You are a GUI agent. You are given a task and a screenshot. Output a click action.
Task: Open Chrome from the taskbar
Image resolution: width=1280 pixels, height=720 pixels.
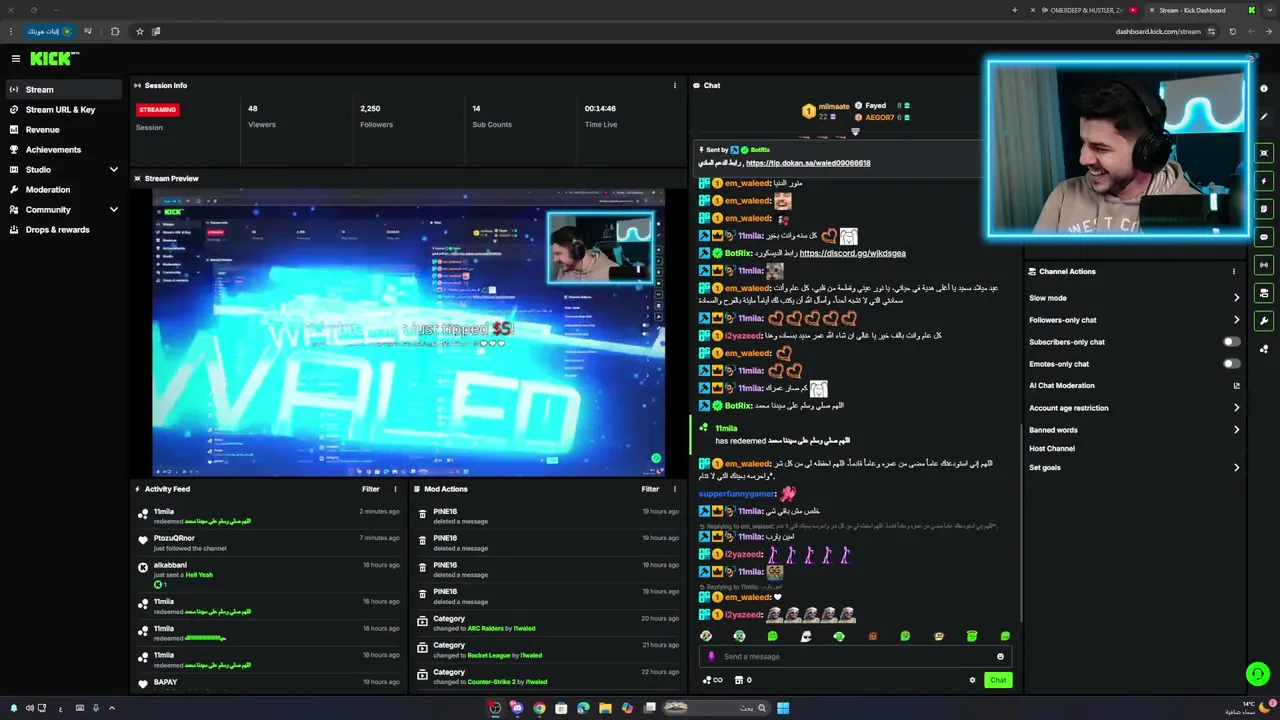click(x=539, y=708)
